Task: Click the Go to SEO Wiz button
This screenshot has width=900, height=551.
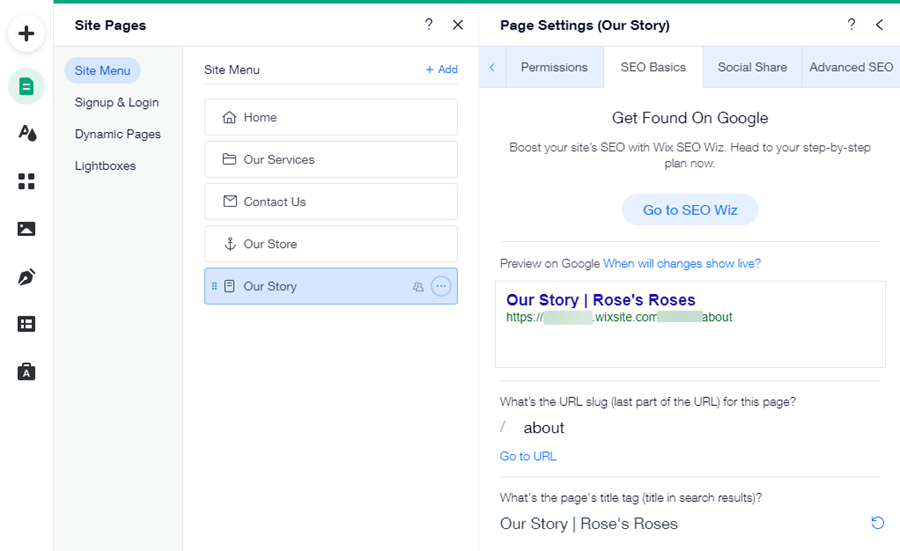Action: (690, 210)
